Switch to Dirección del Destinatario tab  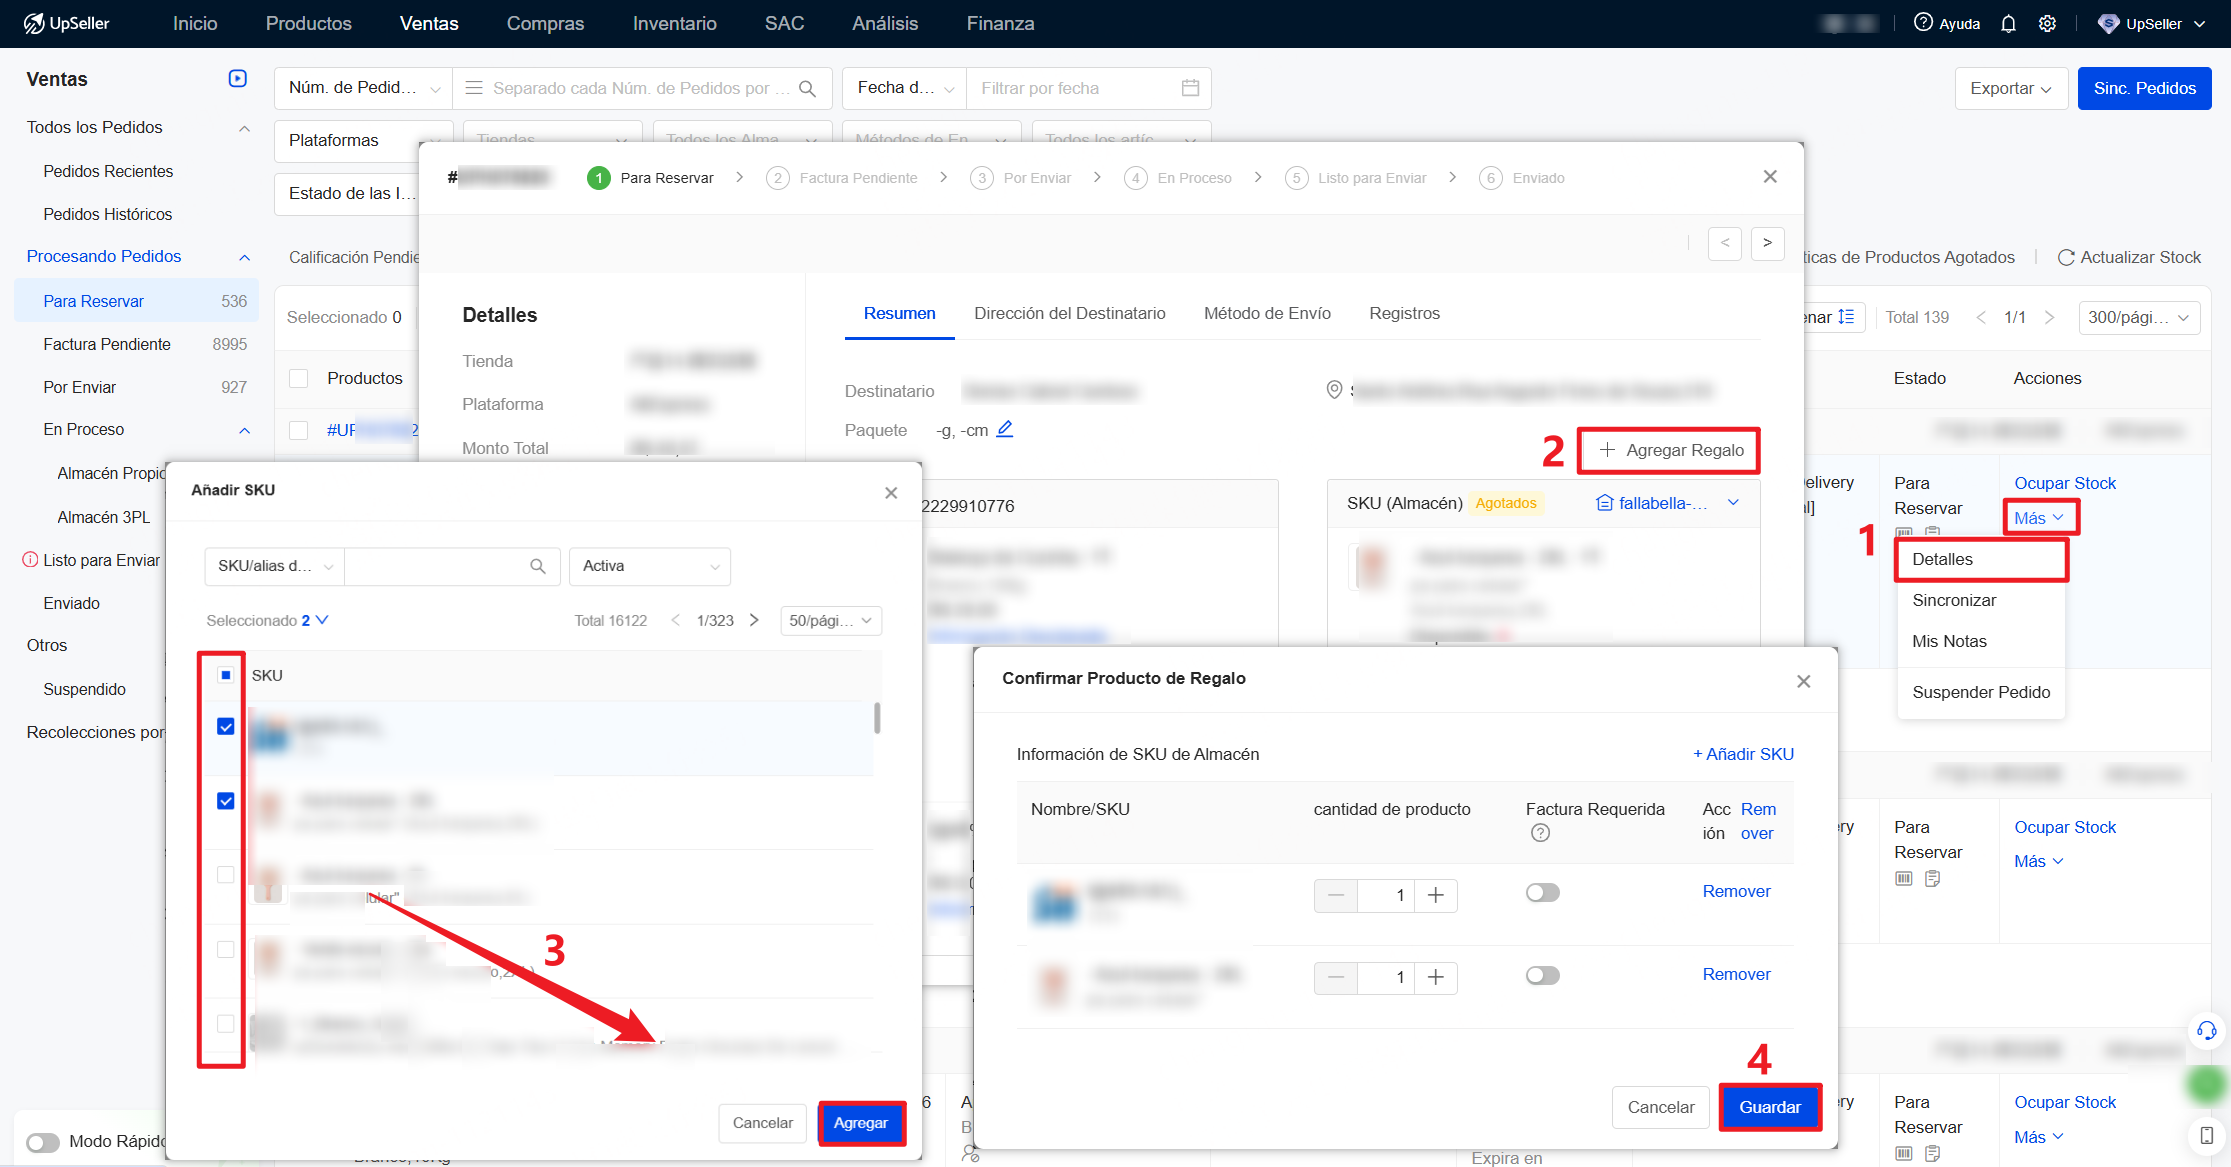tap(1069, 313)
